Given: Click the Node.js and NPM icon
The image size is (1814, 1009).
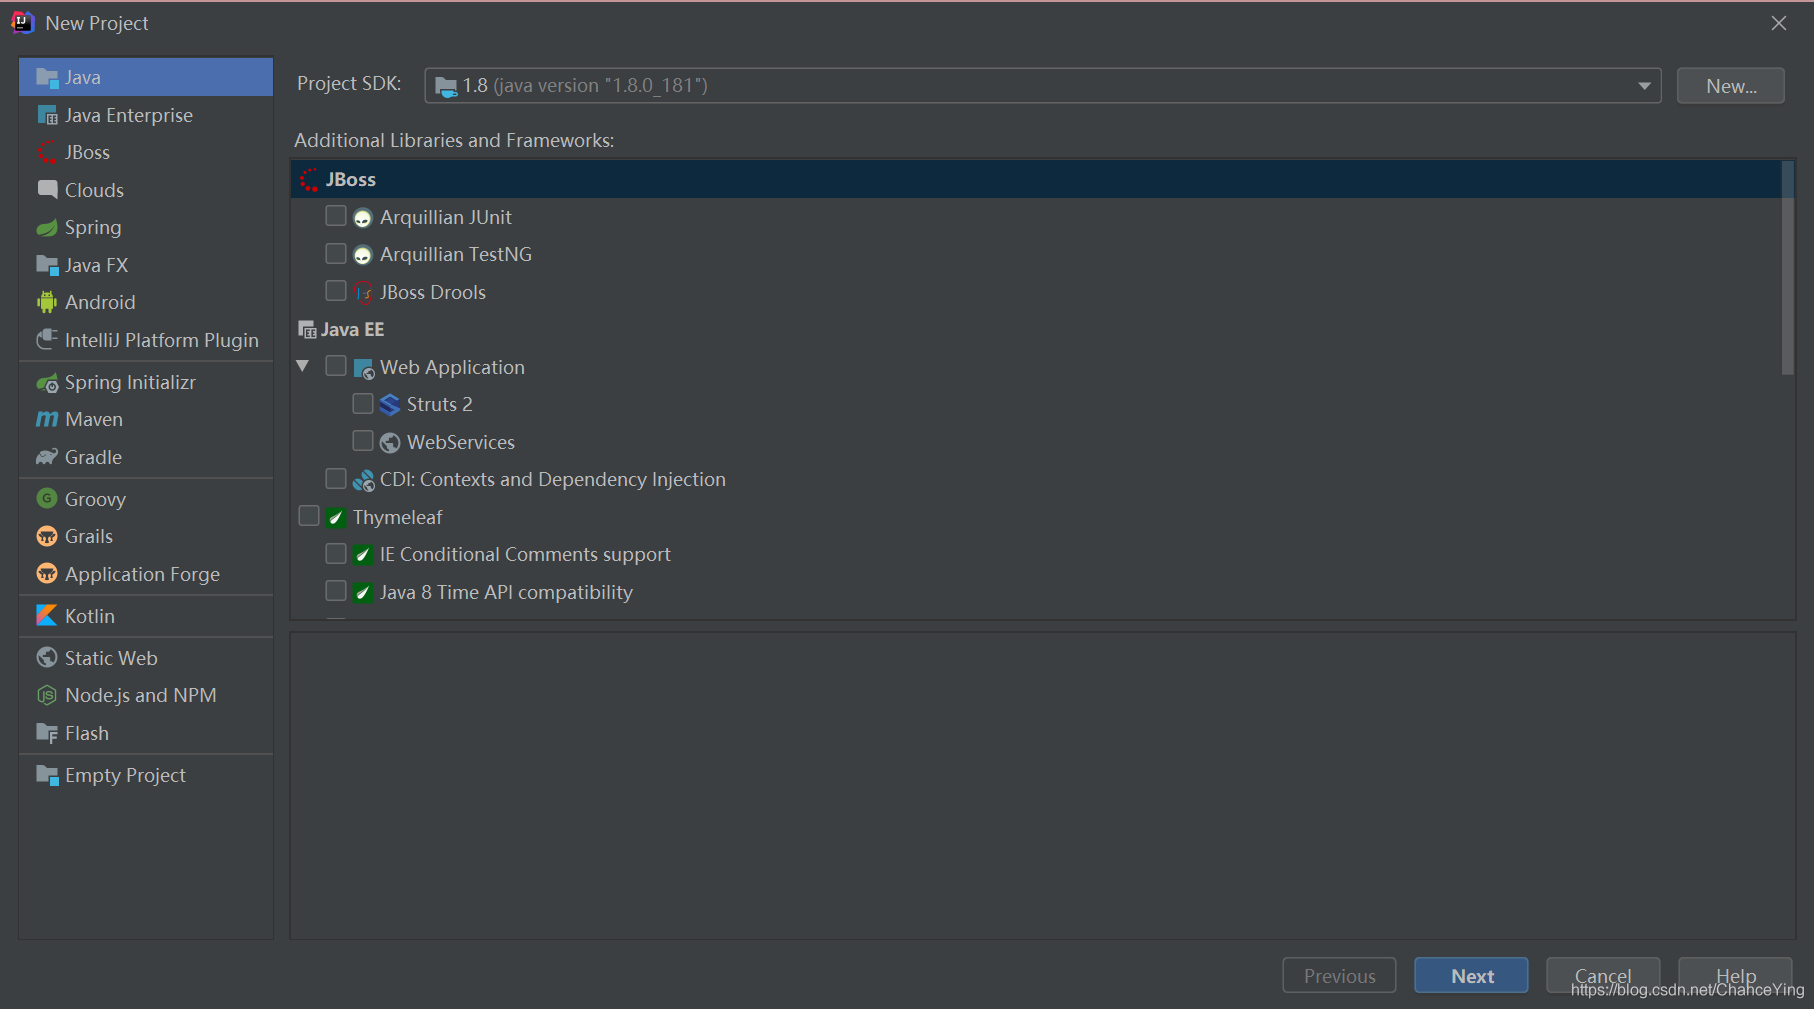Looking at the screenshot, I should 47,695.
